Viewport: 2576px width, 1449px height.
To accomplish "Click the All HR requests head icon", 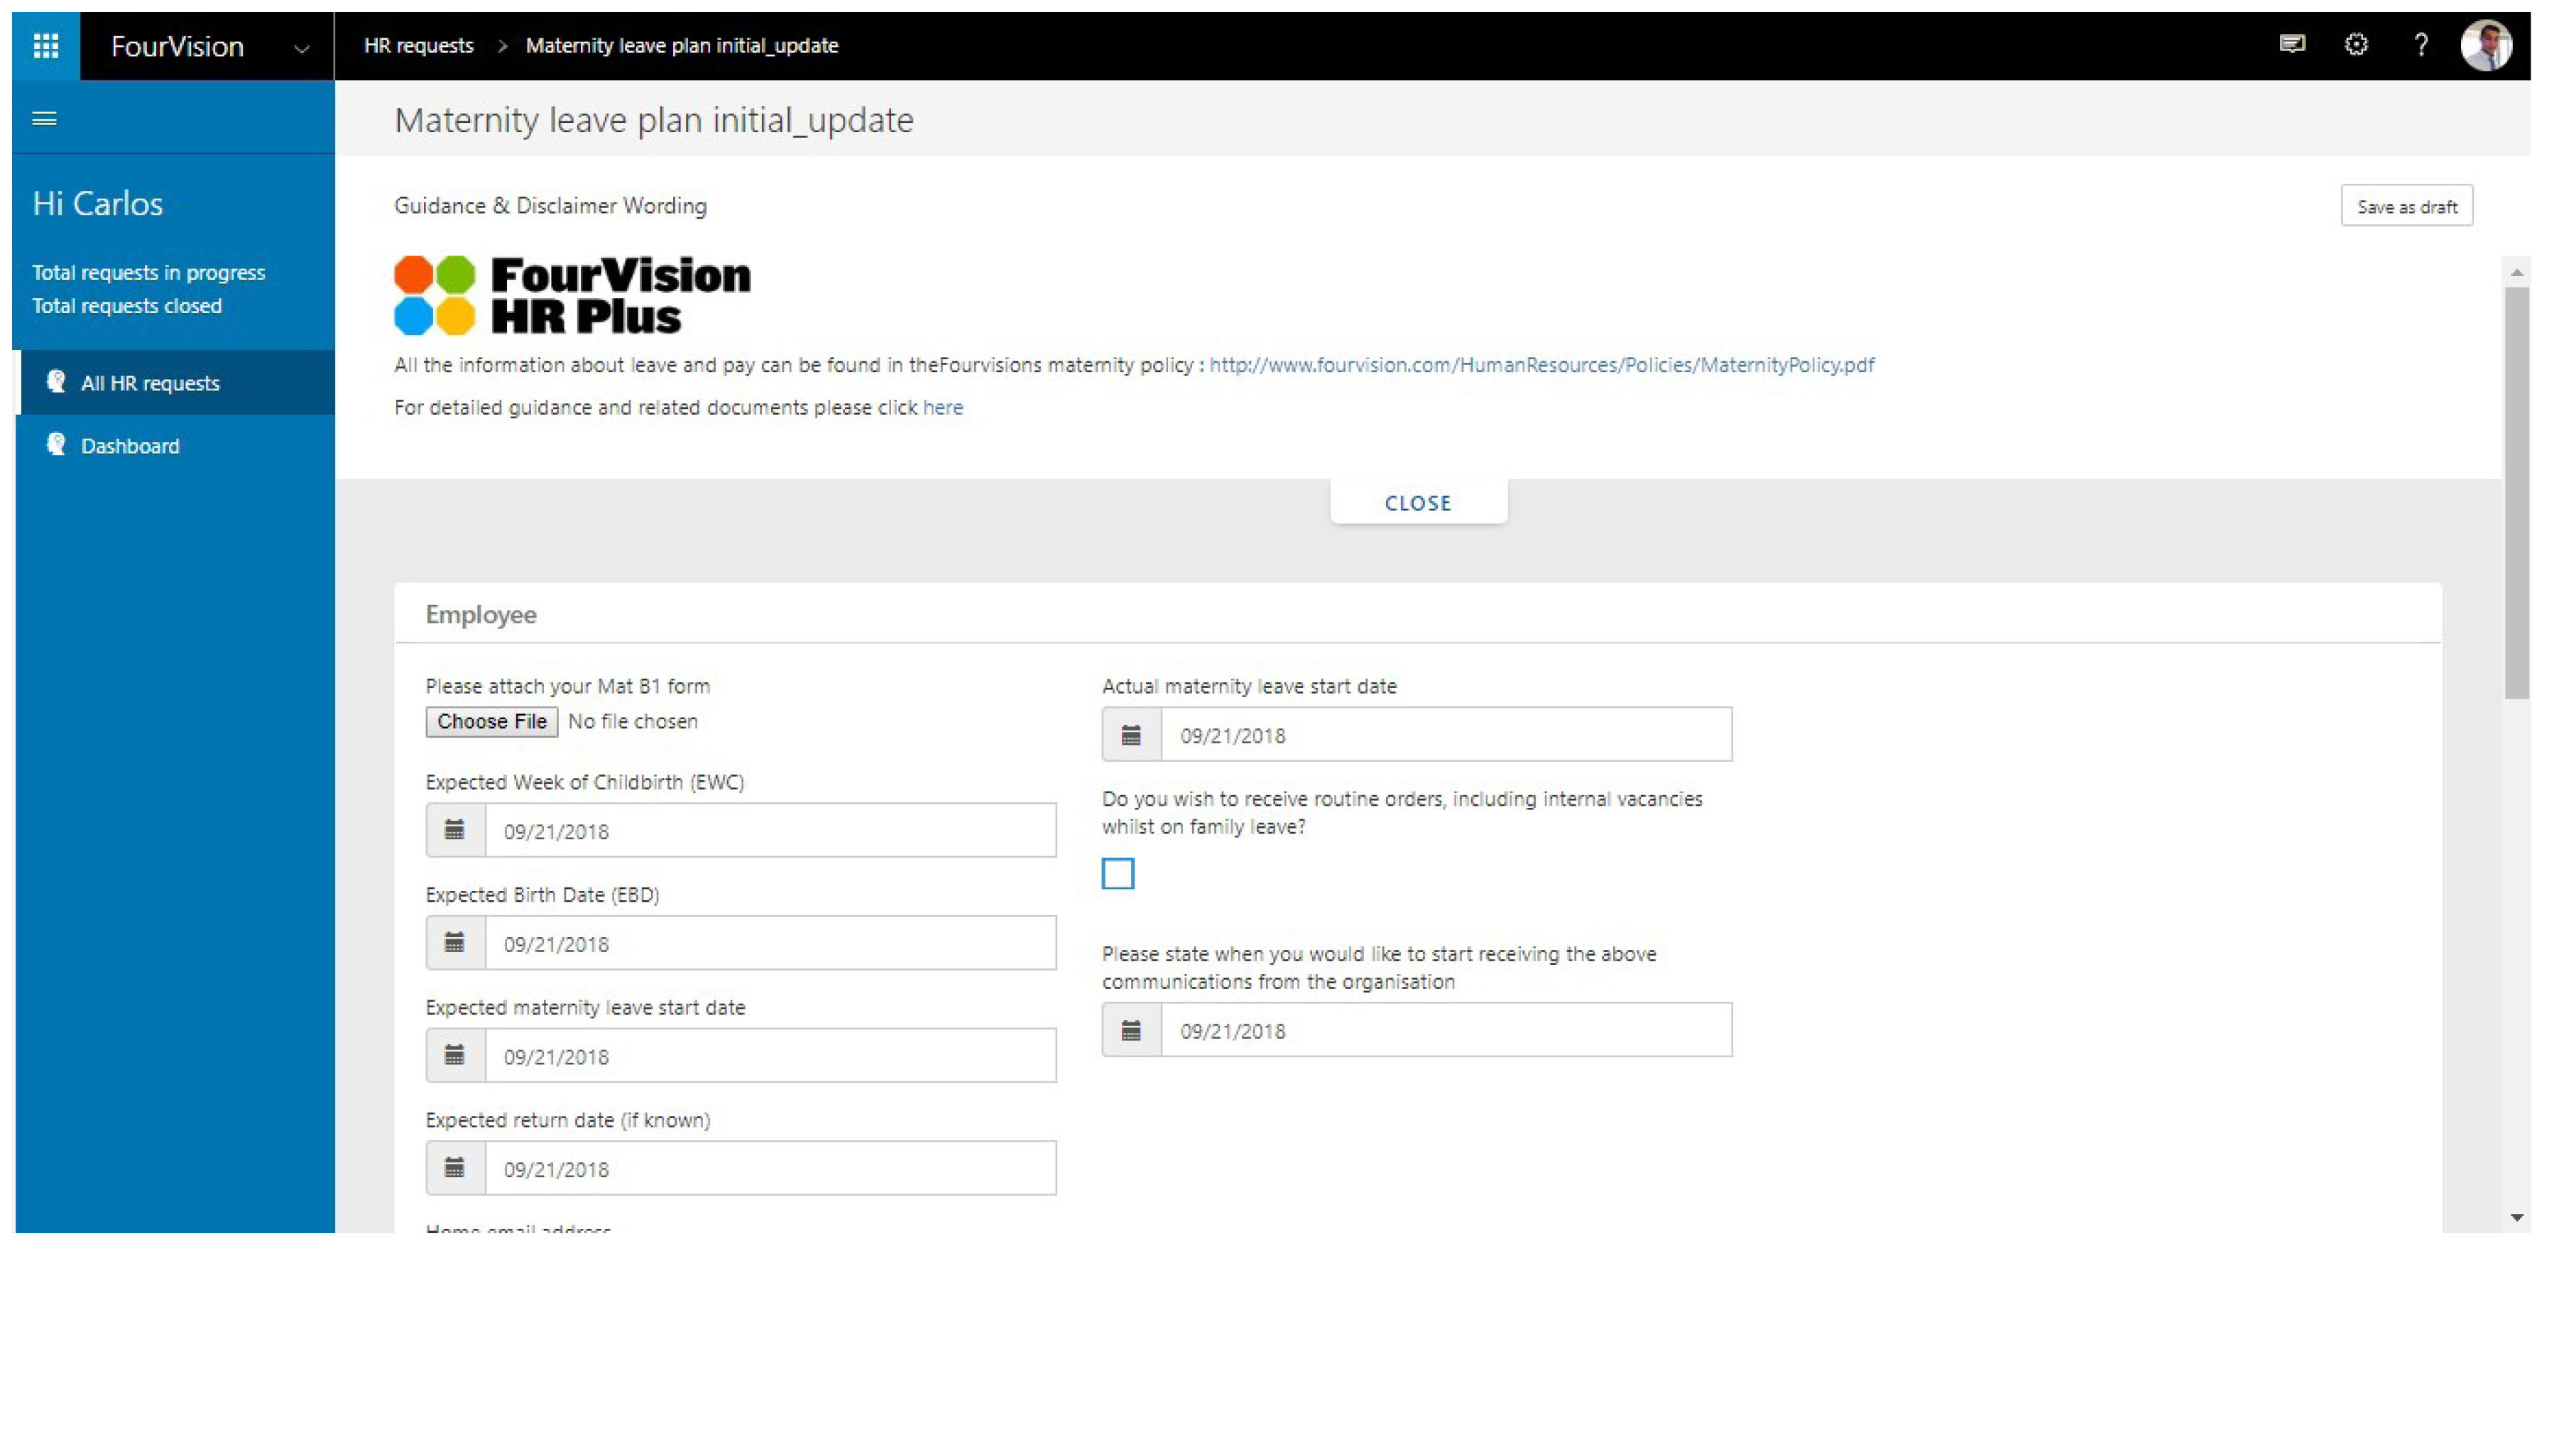I will click(x=56, y=382).
